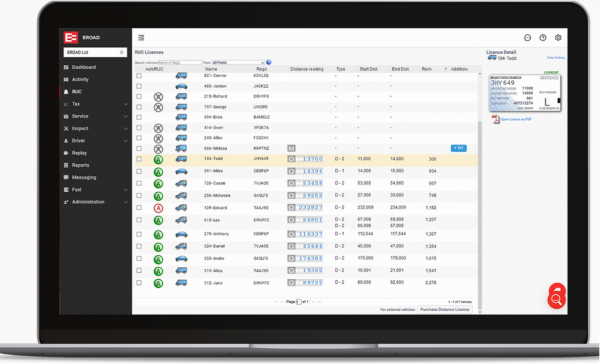The width and height of the screenshot is (600, 364).
Task: Click the manual M icon for Melissa
Action: [x=291, y=148]
